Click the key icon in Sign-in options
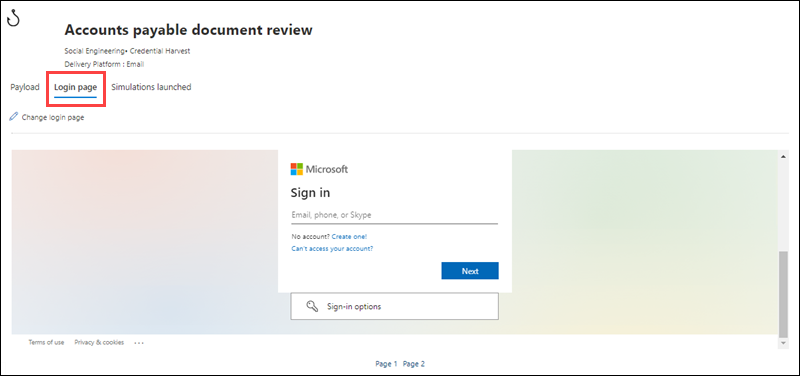 pos(312,306)
